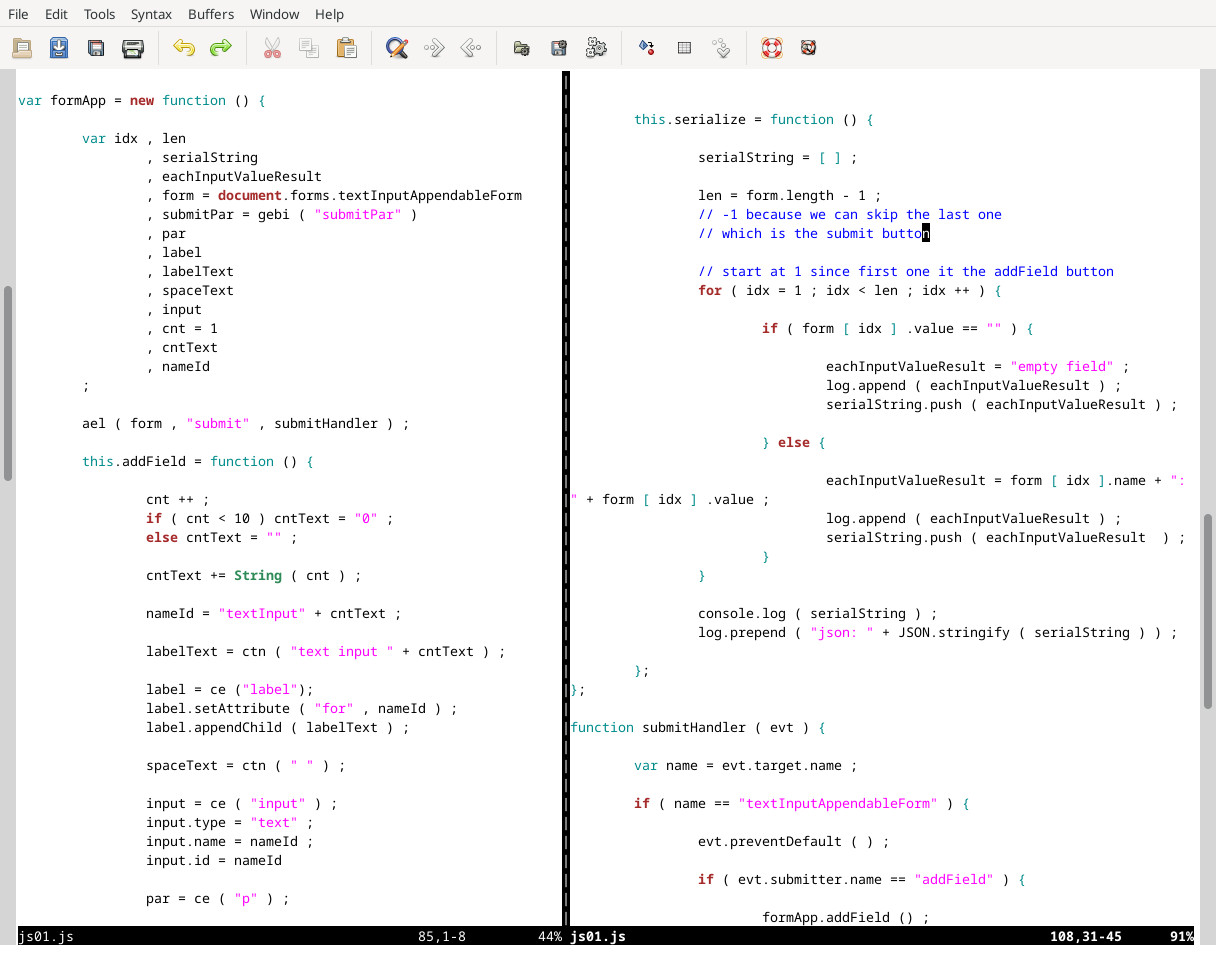Open the Syntax menu
This screenshot has height=967, width=1216.
tap(151, 14)
